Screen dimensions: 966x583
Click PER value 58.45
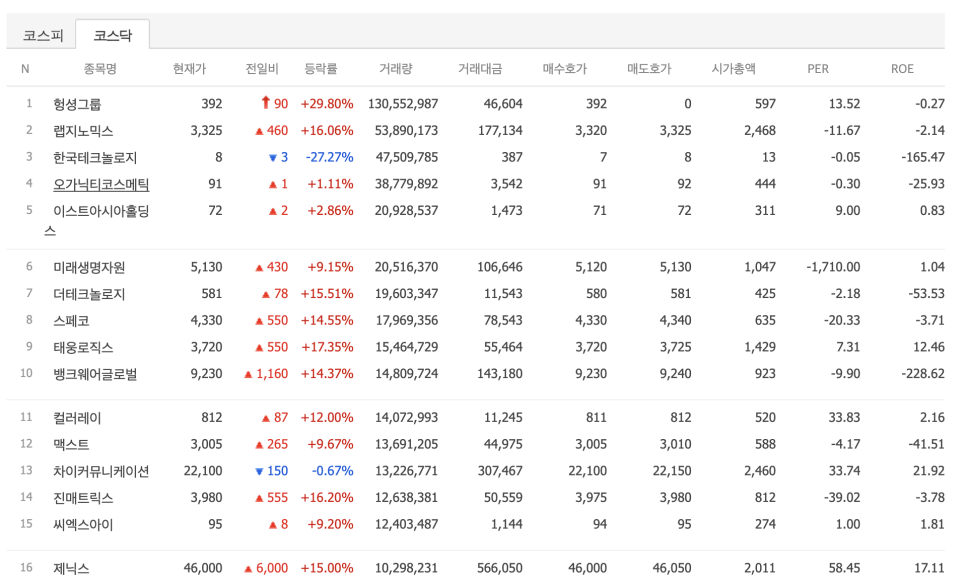845,568
